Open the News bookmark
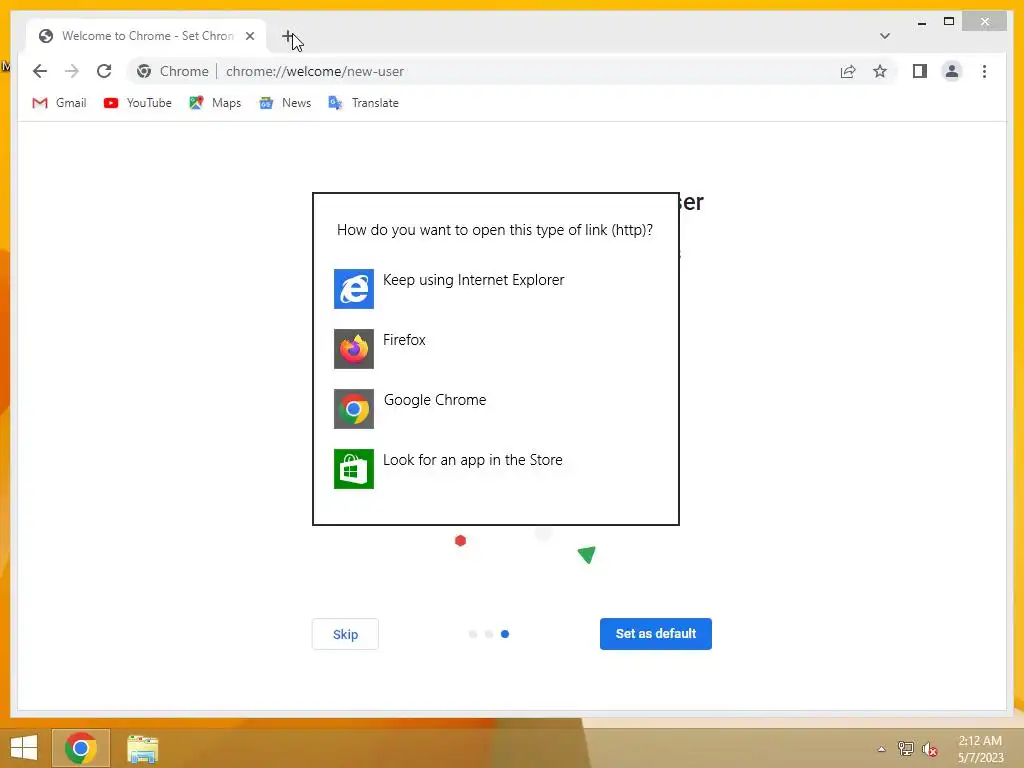This screenshot has height=768, width=1024. [x=285, y=103]
